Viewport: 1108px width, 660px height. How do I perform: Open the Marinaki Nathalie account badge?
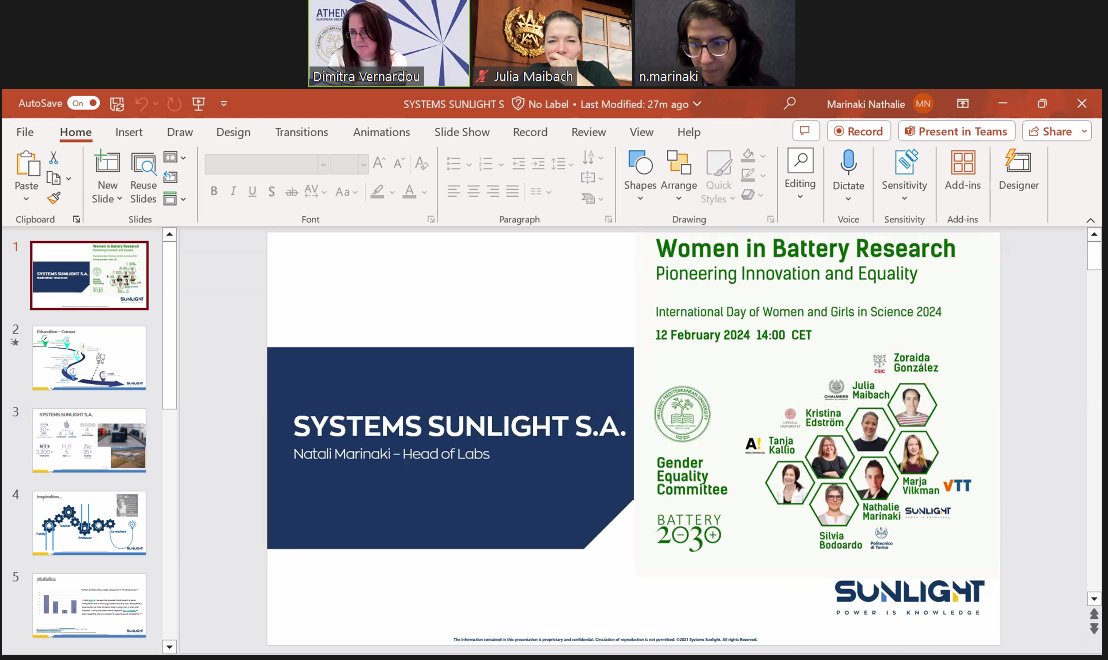923,104
